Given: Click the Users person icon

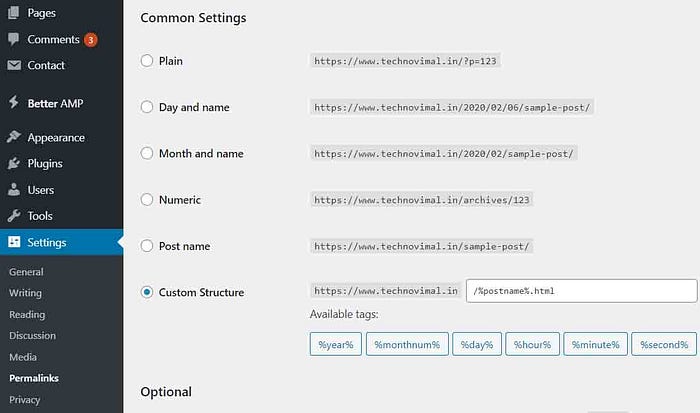Looking at the screenshot, I should click(x=14, y=189).
